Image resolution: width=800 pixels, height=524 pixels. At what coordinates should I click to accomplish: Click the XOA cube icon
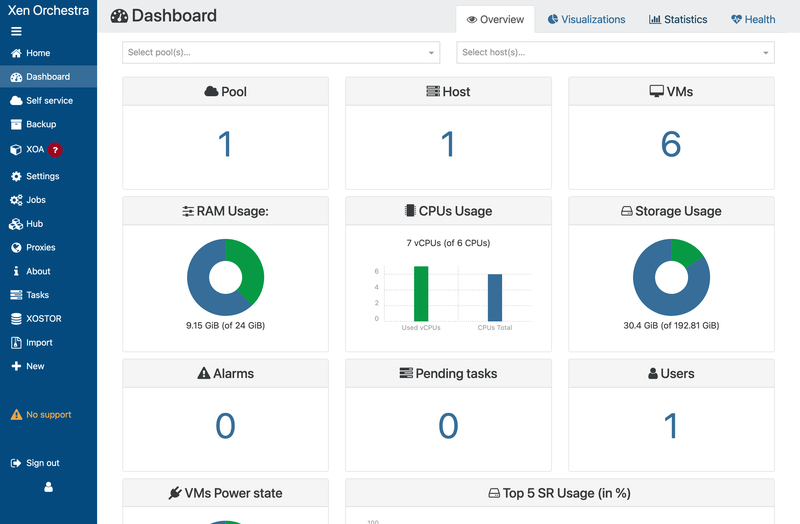pyautogui.click(x=16, y=150)
